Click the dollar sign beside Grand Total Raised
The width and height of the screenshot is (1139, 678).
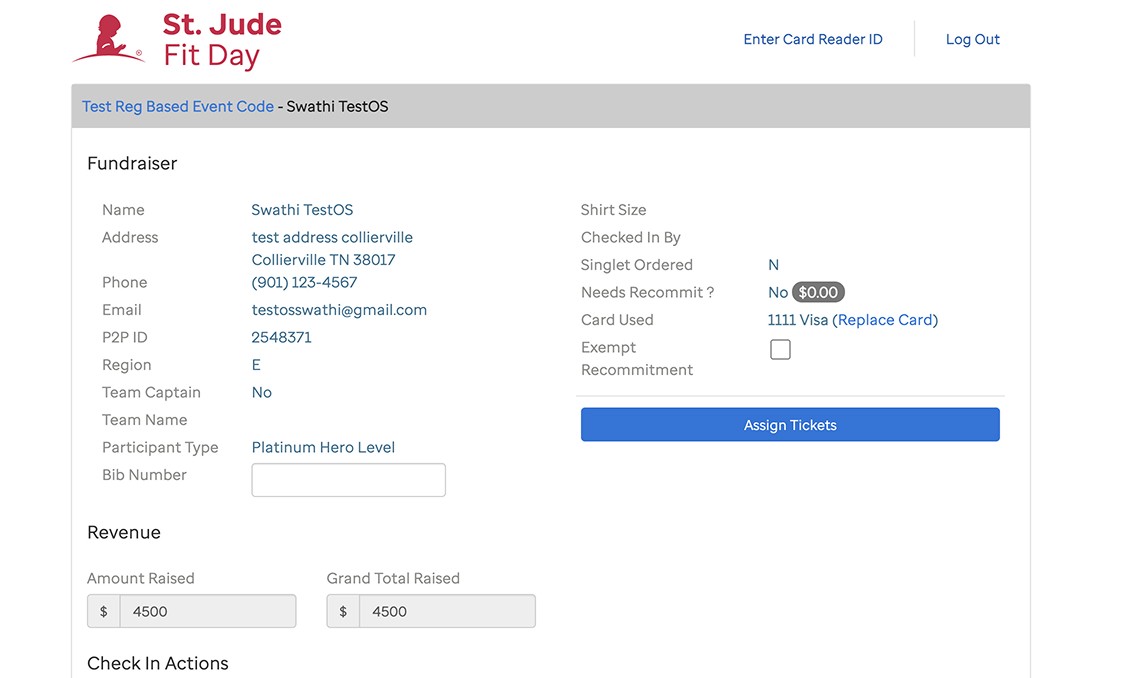click(x=343, y=611)
